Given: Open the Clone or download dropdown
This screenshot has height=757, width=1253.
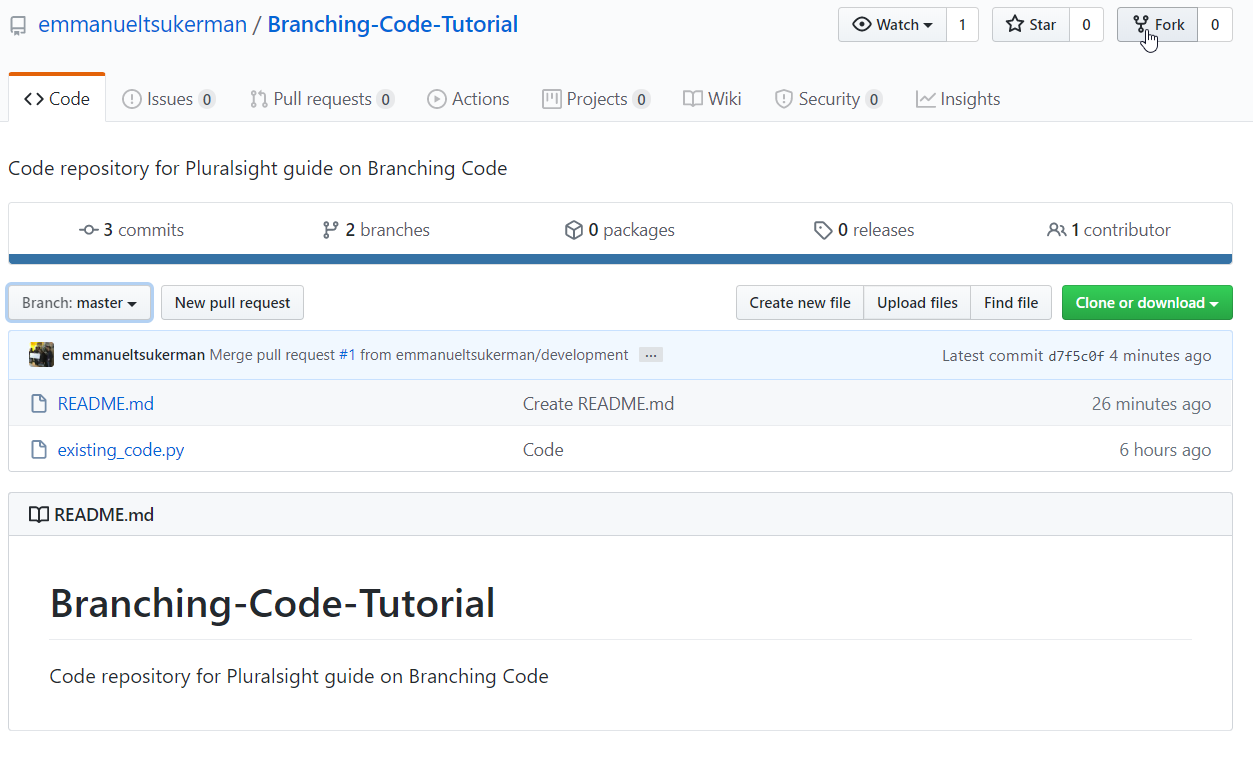Looking at the screenshot, I should [x=1147, y=303].
